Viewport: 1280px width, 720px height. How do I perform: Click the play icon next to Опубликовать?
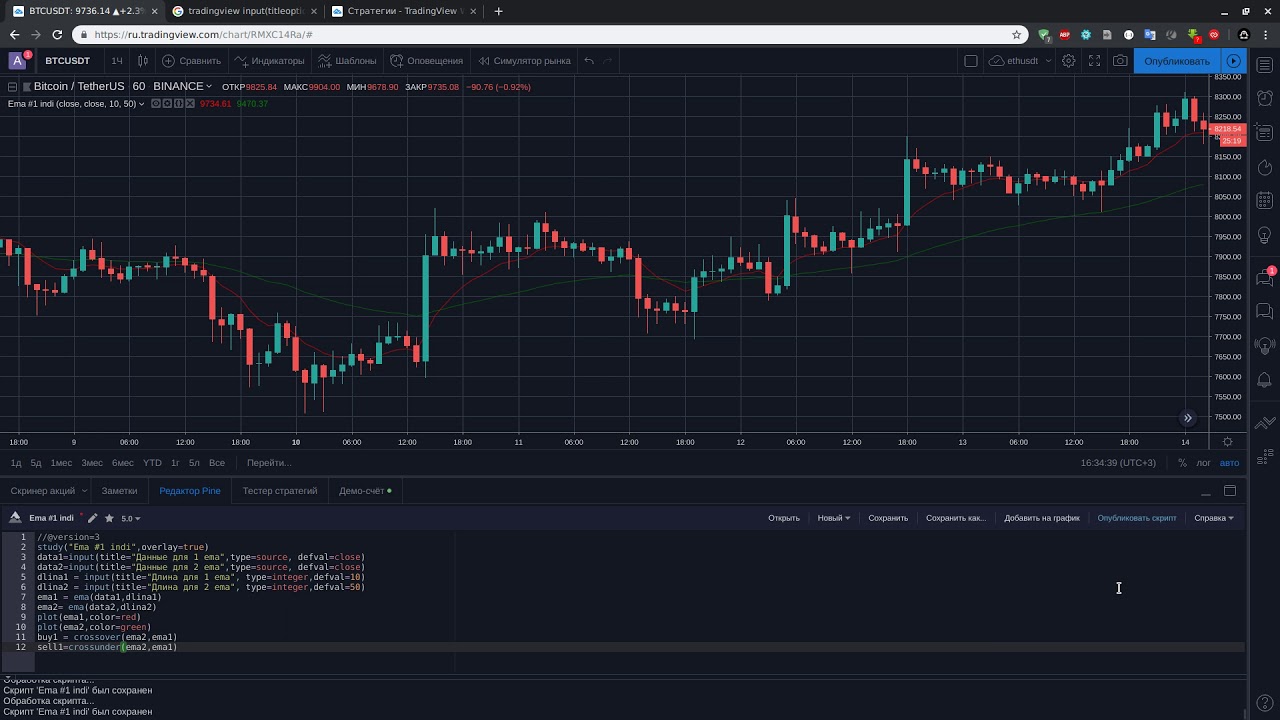(1234, 61)
